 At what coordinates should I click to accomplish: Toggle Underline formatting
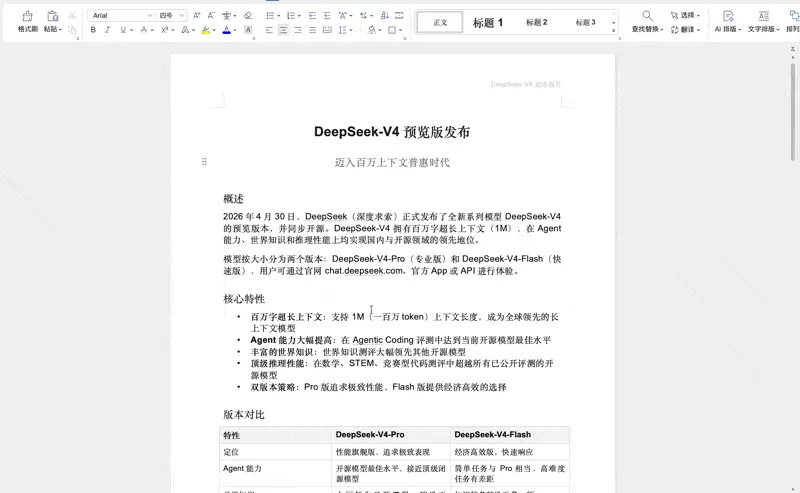pos(123,30)
